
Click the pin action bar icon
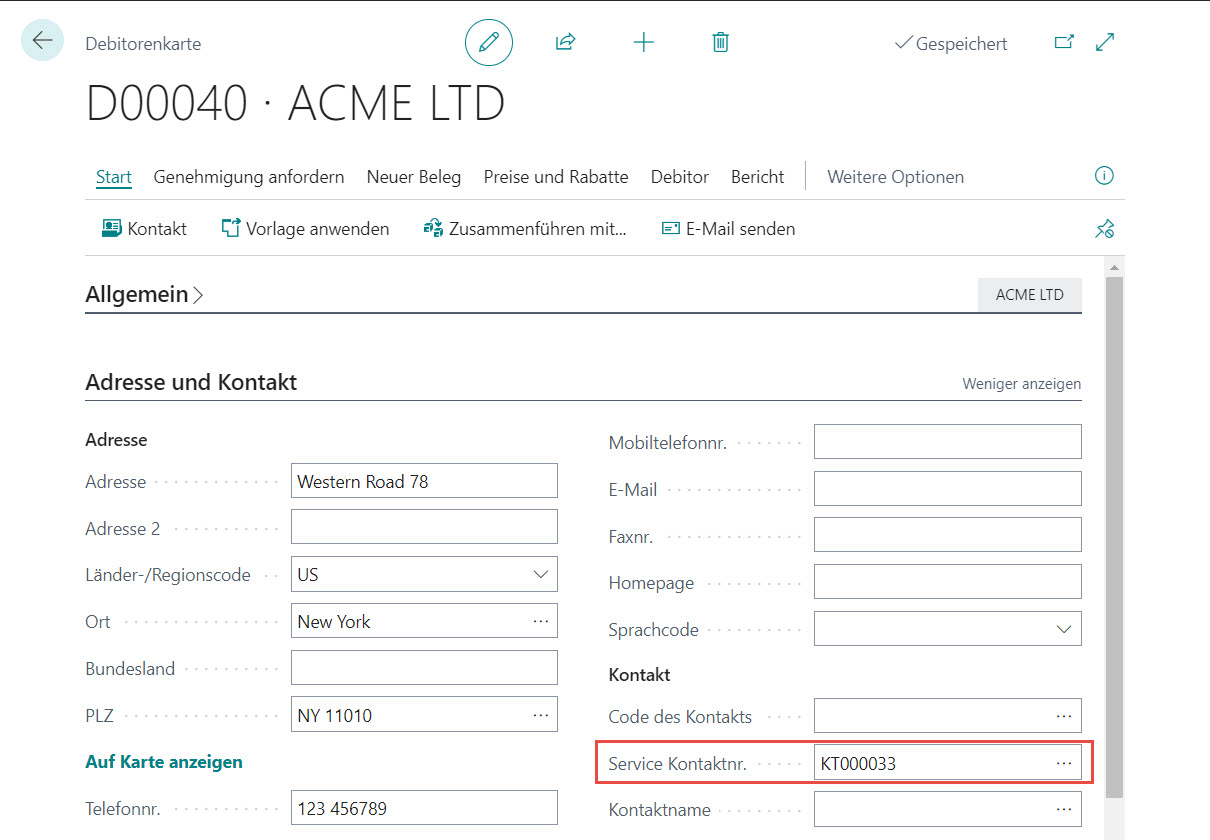(x=1104, y=229)
